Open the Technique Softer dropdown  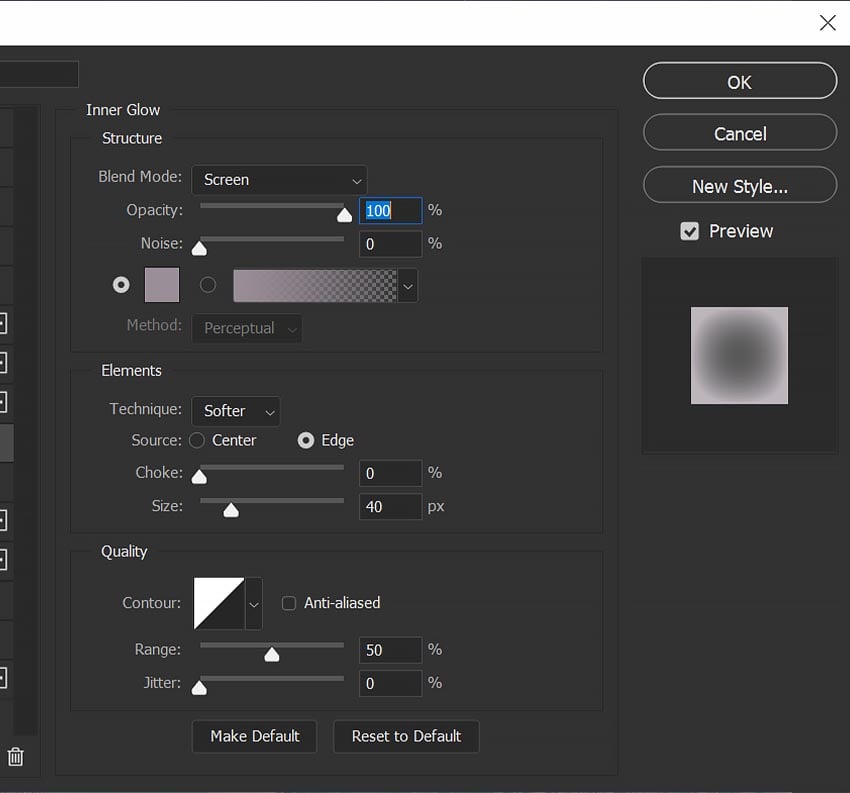pyautogui.click(x=236, y=411)
